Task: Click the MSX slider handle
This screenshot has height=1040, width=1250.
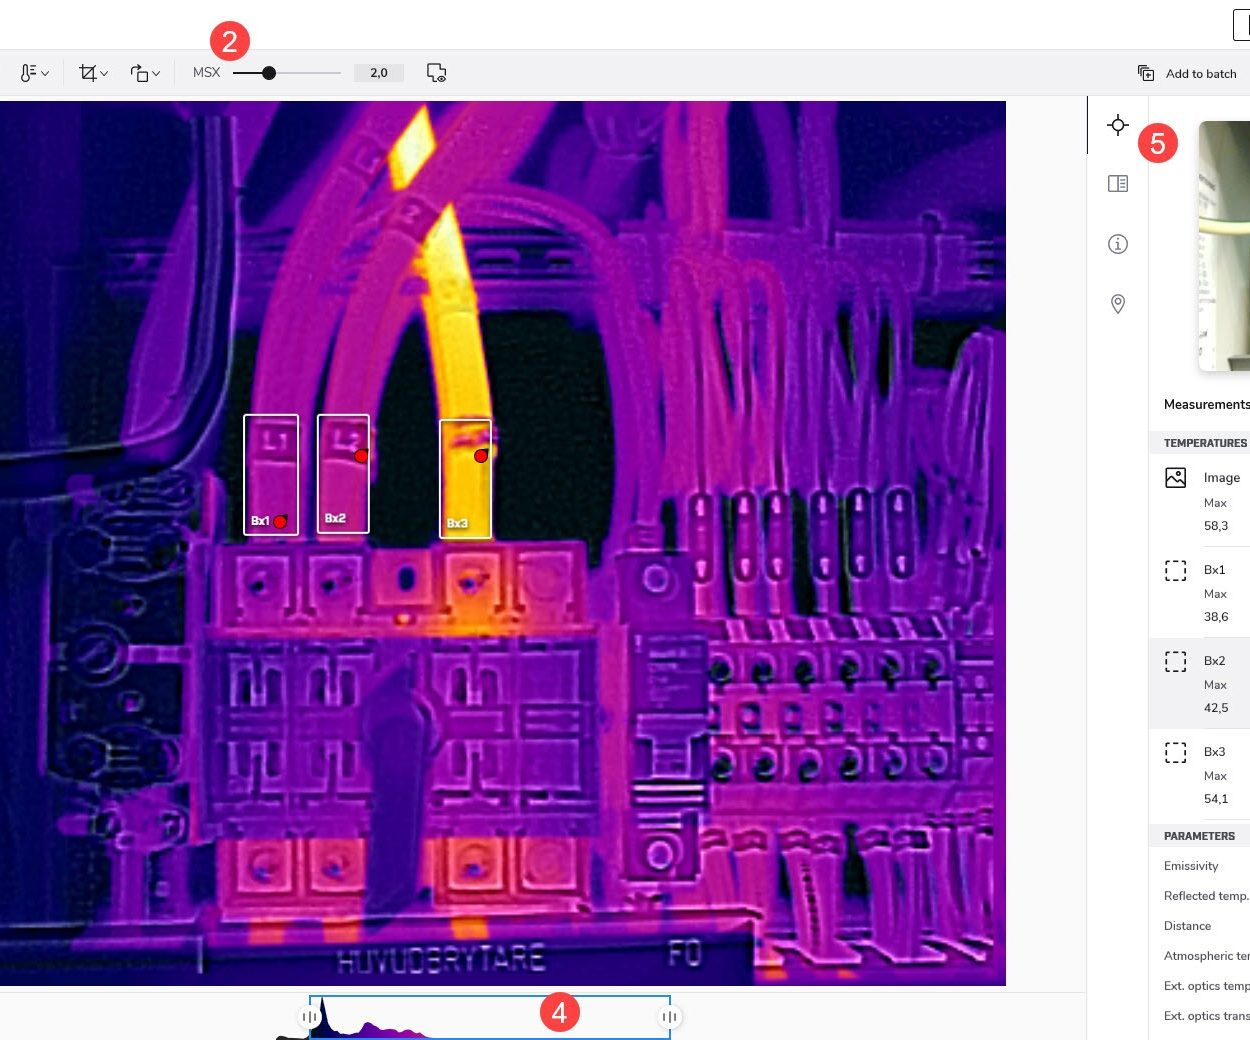Action: tap(269, 73)
